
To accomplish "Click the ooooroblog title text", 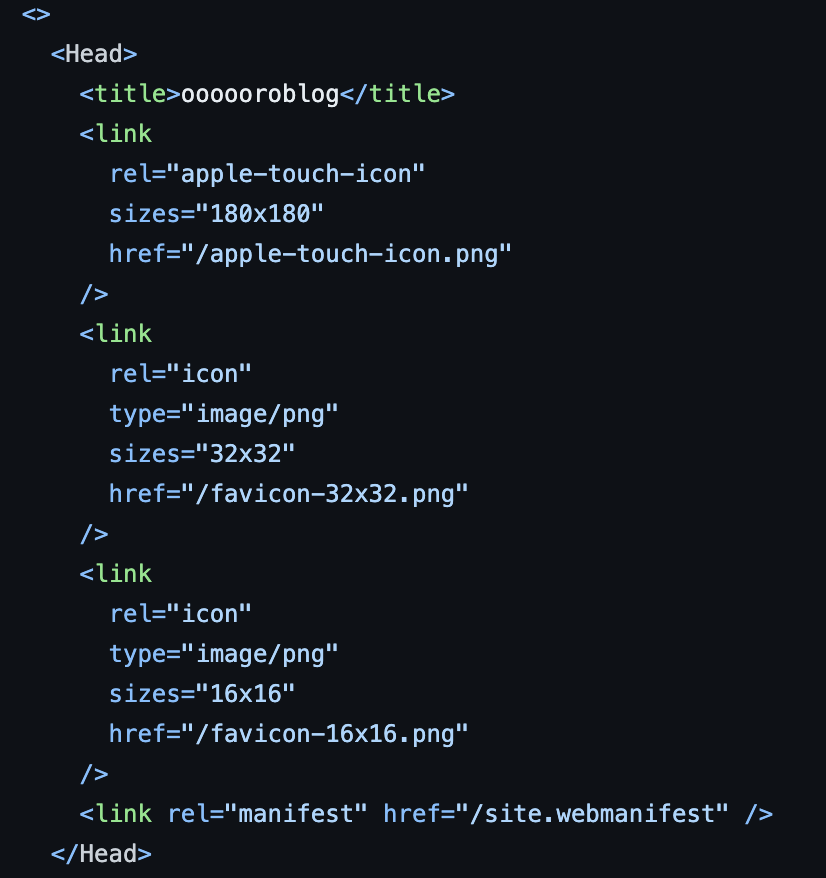I will tap(260, 94).
